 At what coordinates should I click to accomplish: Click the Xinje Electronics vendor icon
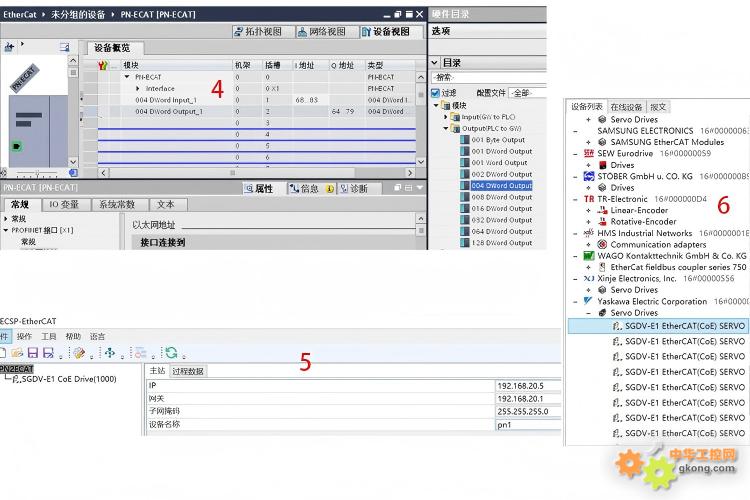tap(589, 278)
